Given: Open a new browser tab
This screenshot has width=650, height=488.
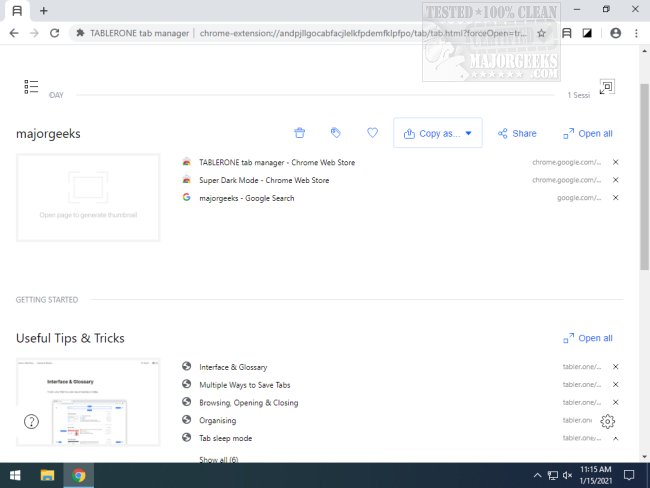Looking at the screenshot, I should 43,10.
